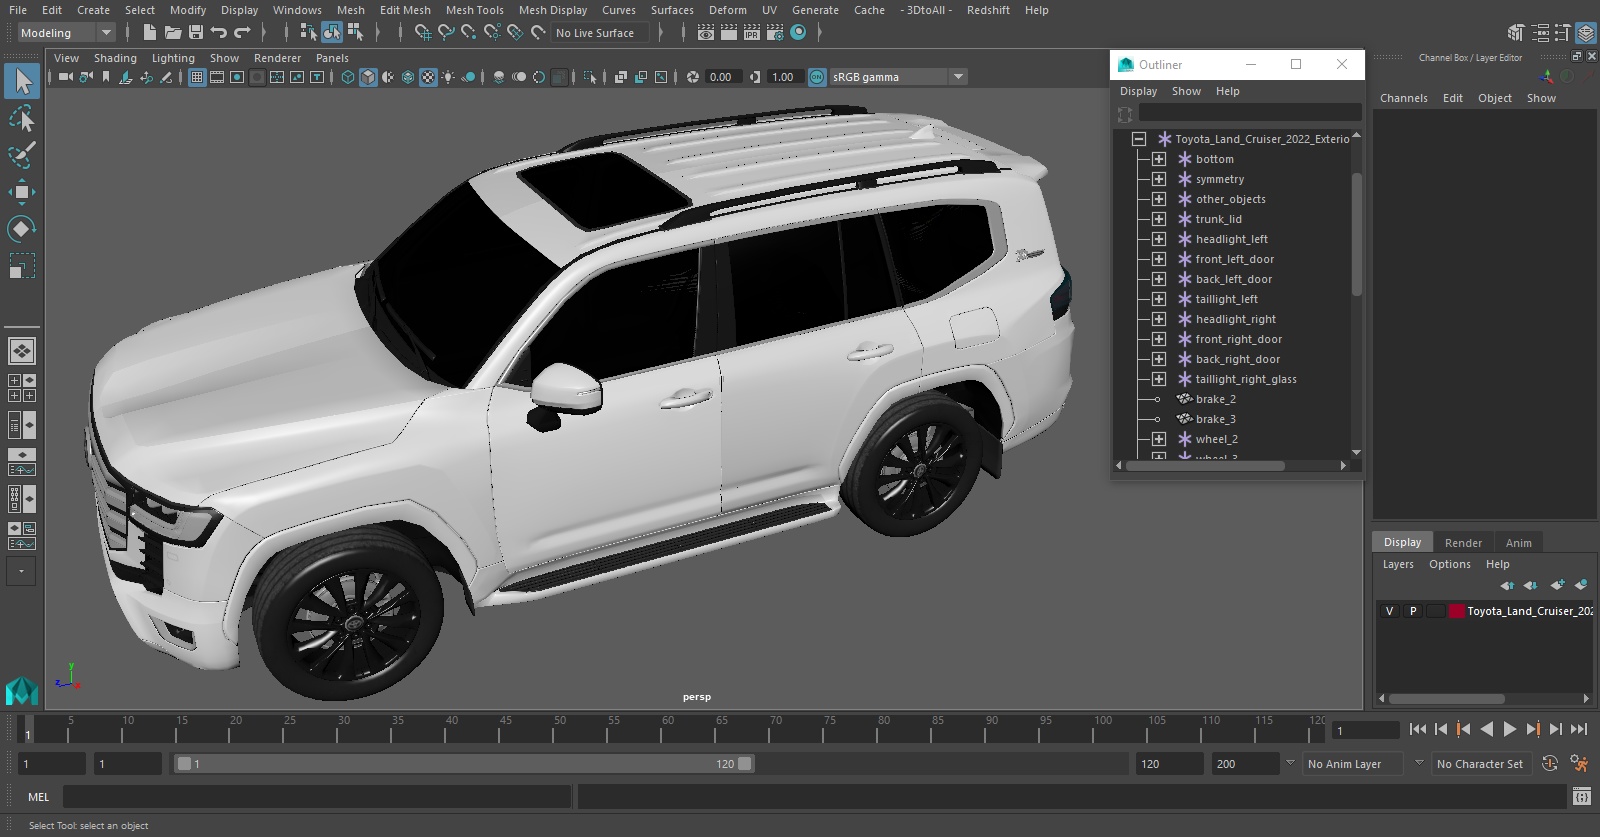Select other_objects in the Outliner
This screenshot has height=837, width=1600.
[x=1230, y=199]
